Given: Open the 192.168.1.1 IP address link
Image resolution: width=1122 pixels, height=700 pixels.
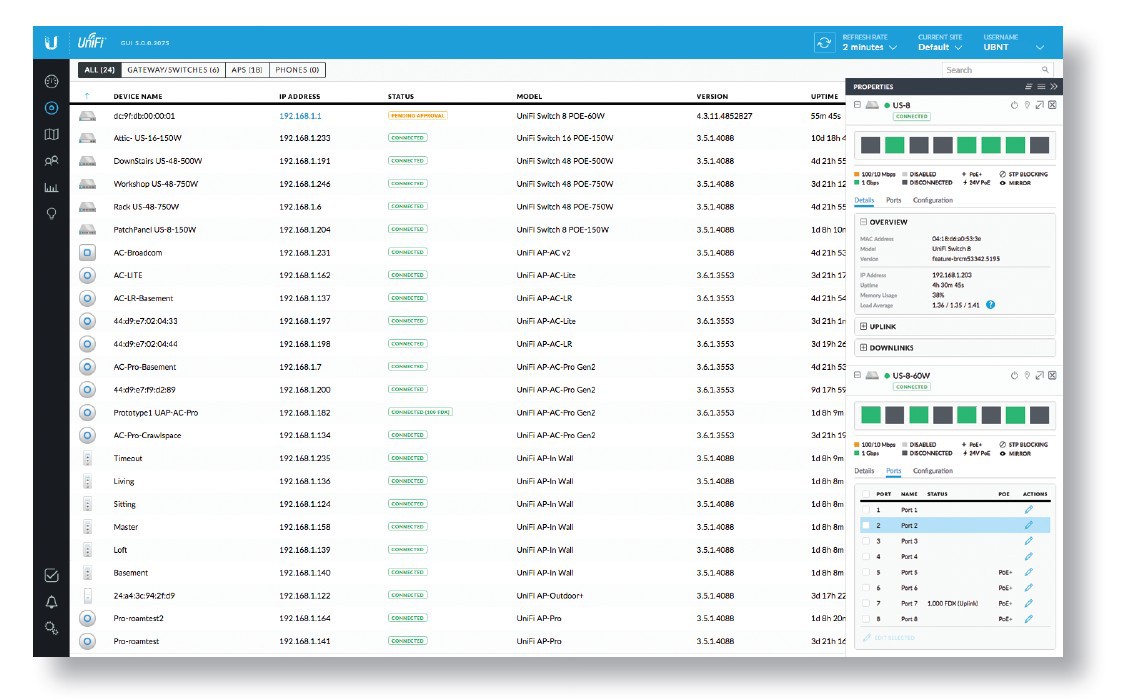Looking at the screenshot, I should pyautogui.click(x=300, y=116).
